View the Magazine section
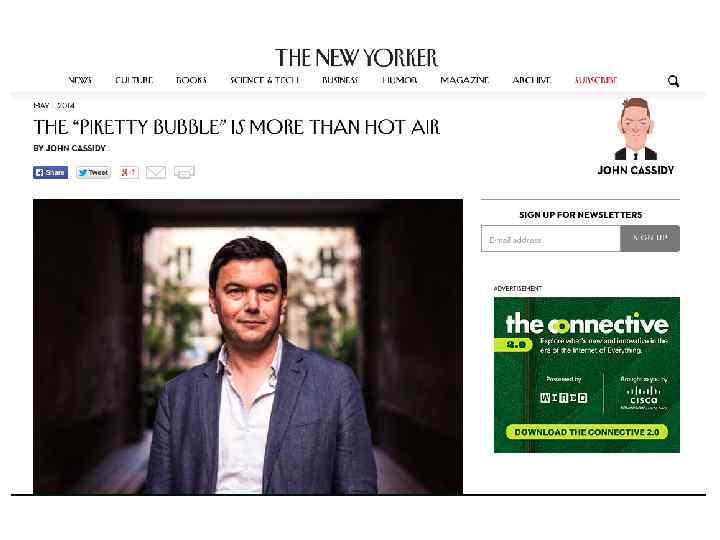This screenshot has height=540, width=720. (465, 80)
